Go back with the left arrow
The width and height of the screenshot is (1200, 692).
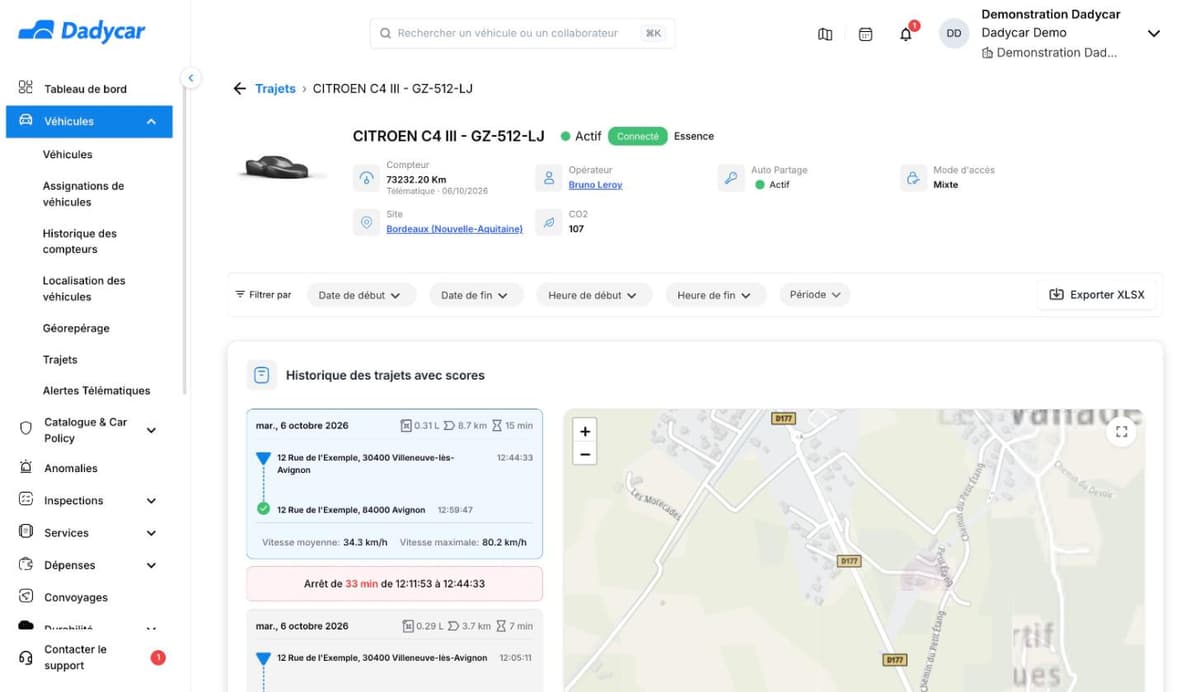tap(239, 89)
